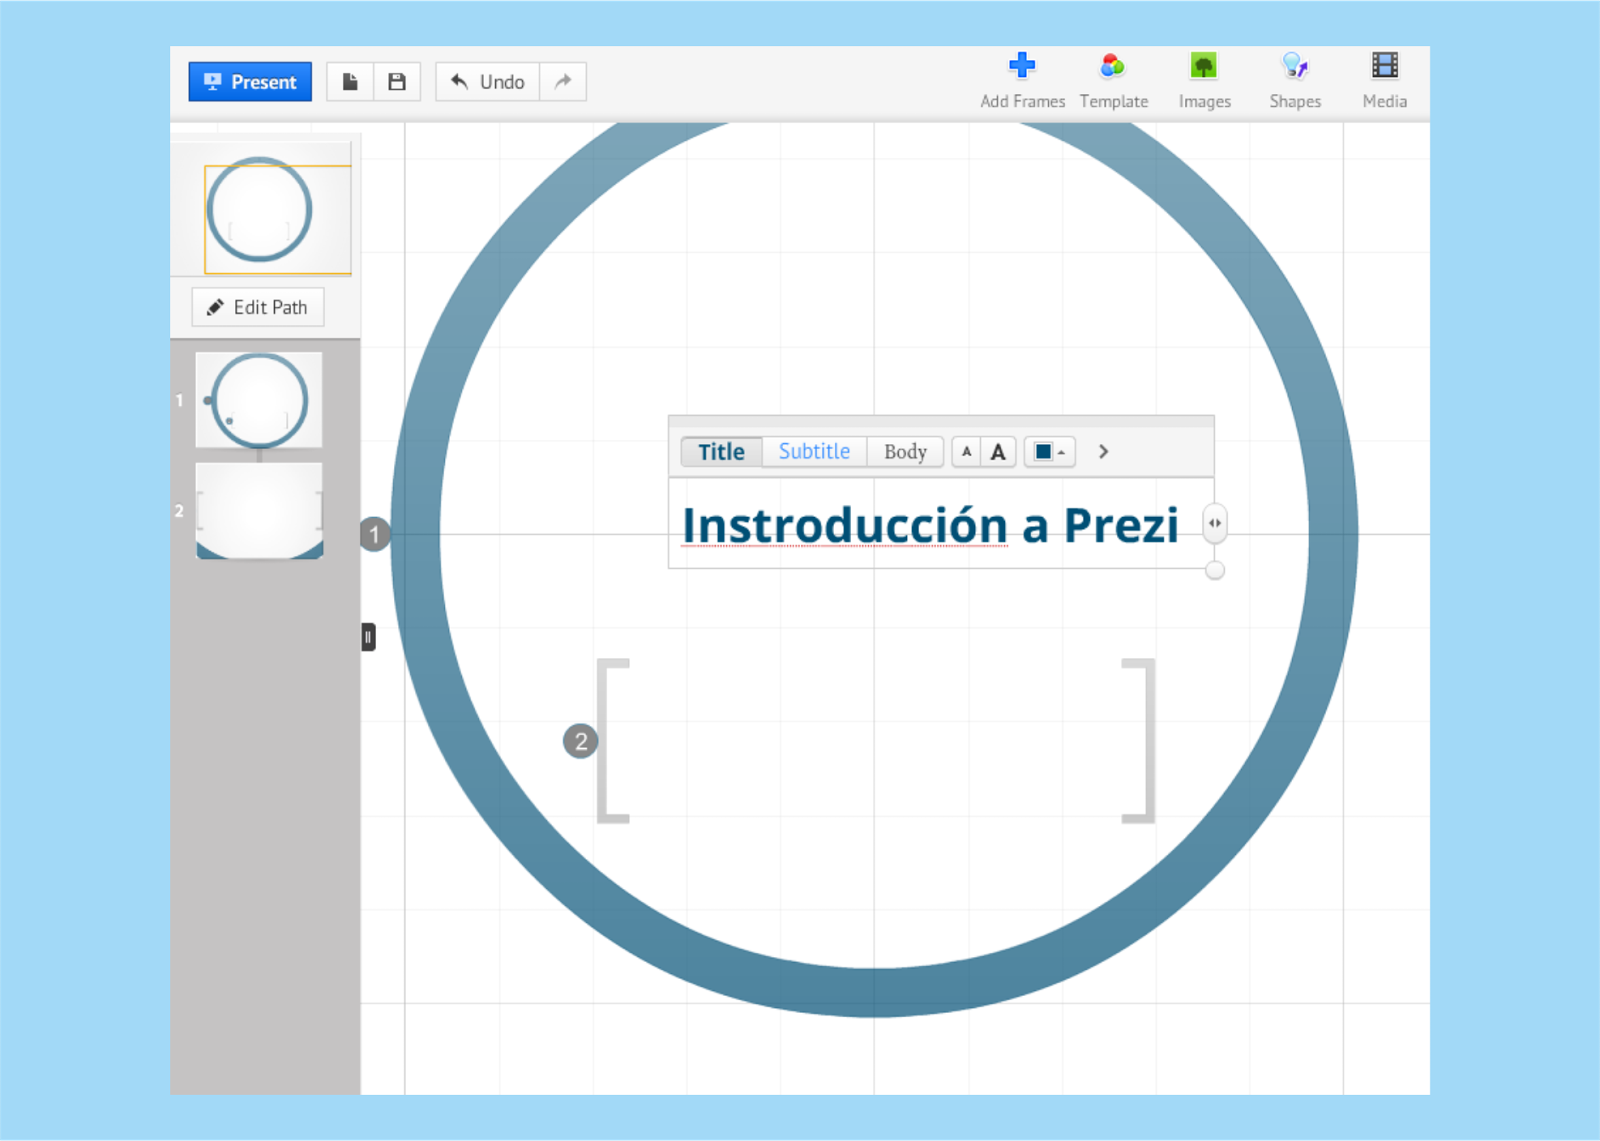This screenshot has height=1141, width=1600.
Task: Open the Template color options
Action: point(1113,81)
